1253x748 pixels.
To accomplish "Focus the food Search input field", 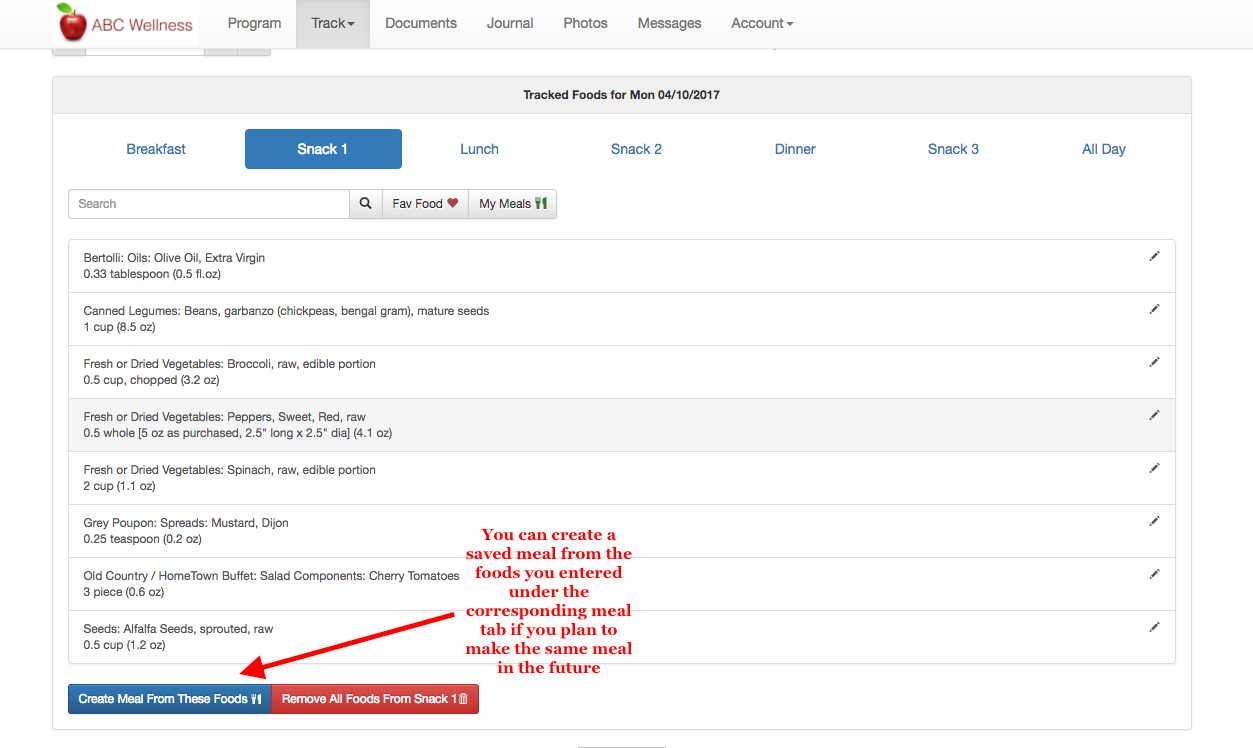I will [x=209, y=204].
